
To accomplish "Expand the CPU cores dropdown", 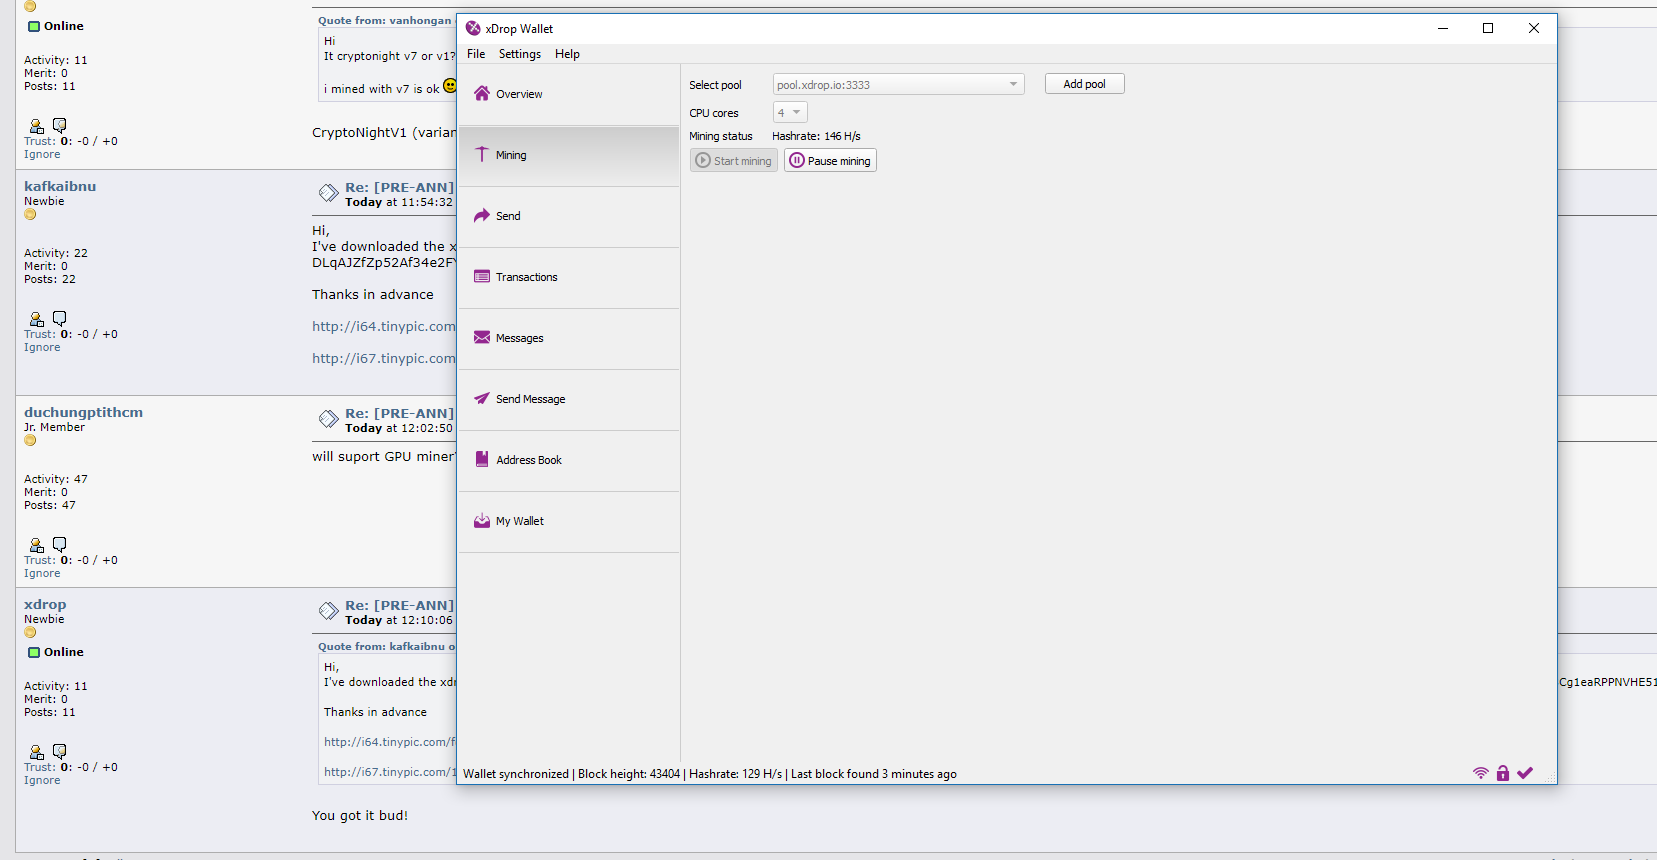I will pyautogui.click(x=790, y=113).
